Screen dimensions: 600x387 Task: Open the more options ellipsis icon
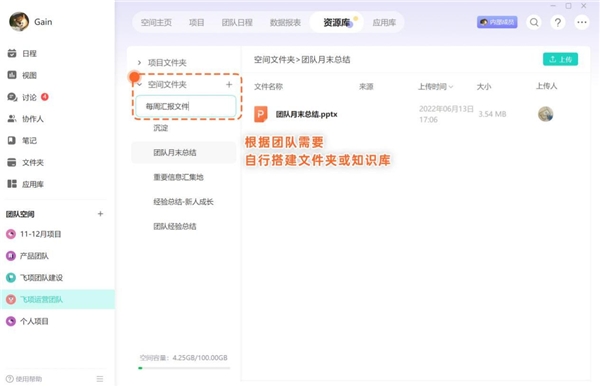[x=582, y=22]
